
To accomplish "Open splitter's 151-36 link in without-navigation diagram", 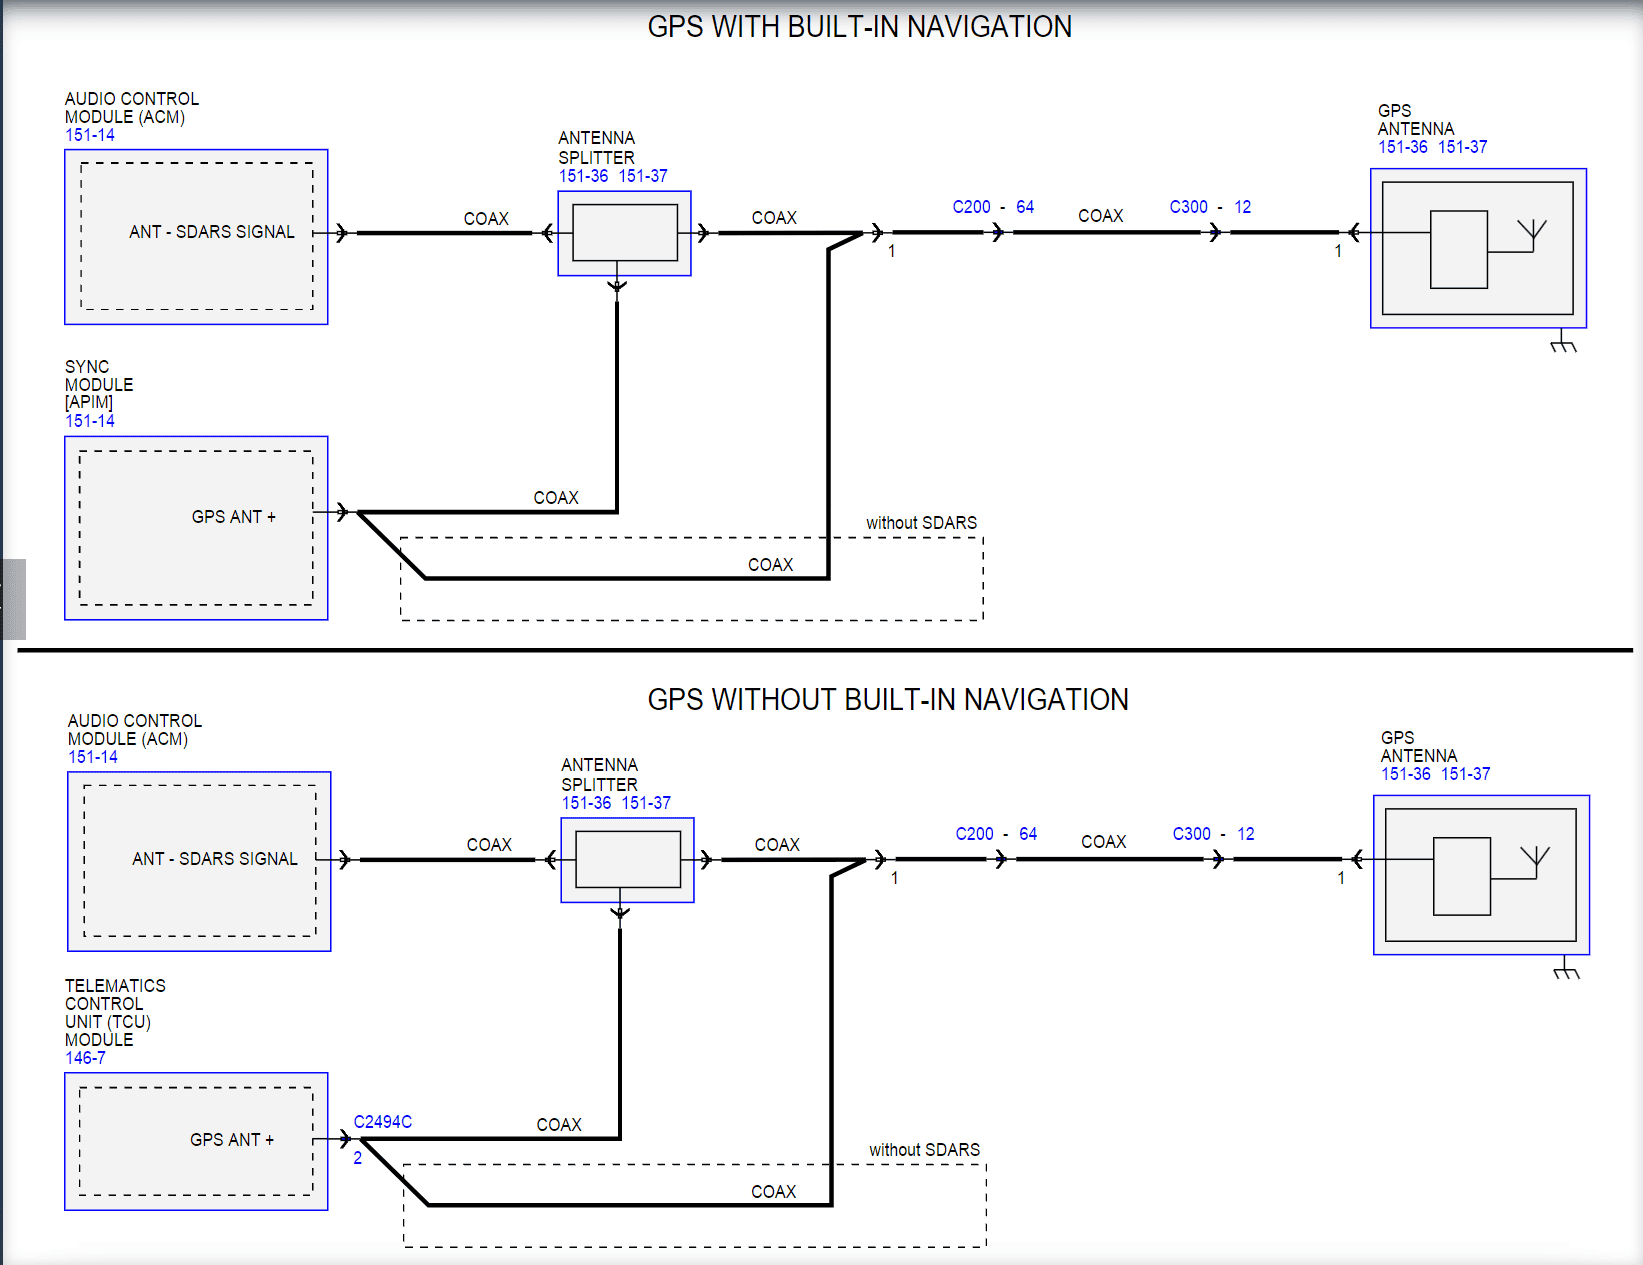I will pos(586,803).
